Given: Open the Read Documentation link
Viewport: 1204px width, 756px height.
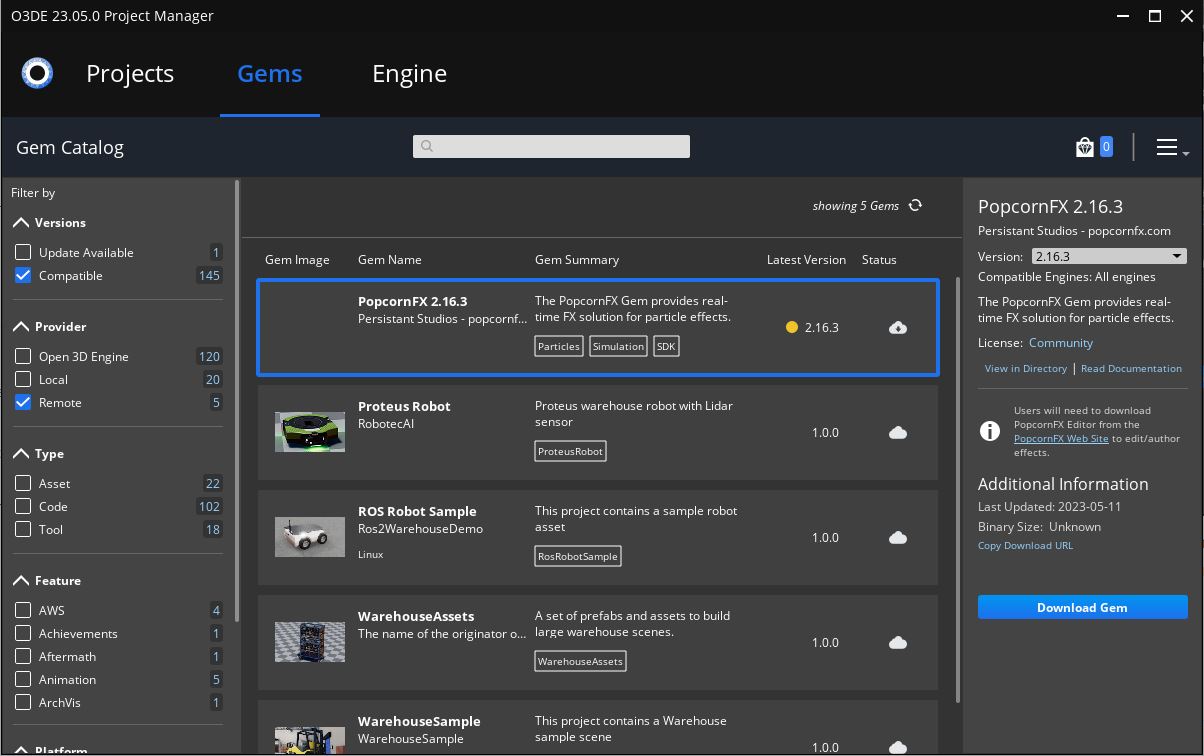Looking at the screenshot, I should (x=1131, y=368).
